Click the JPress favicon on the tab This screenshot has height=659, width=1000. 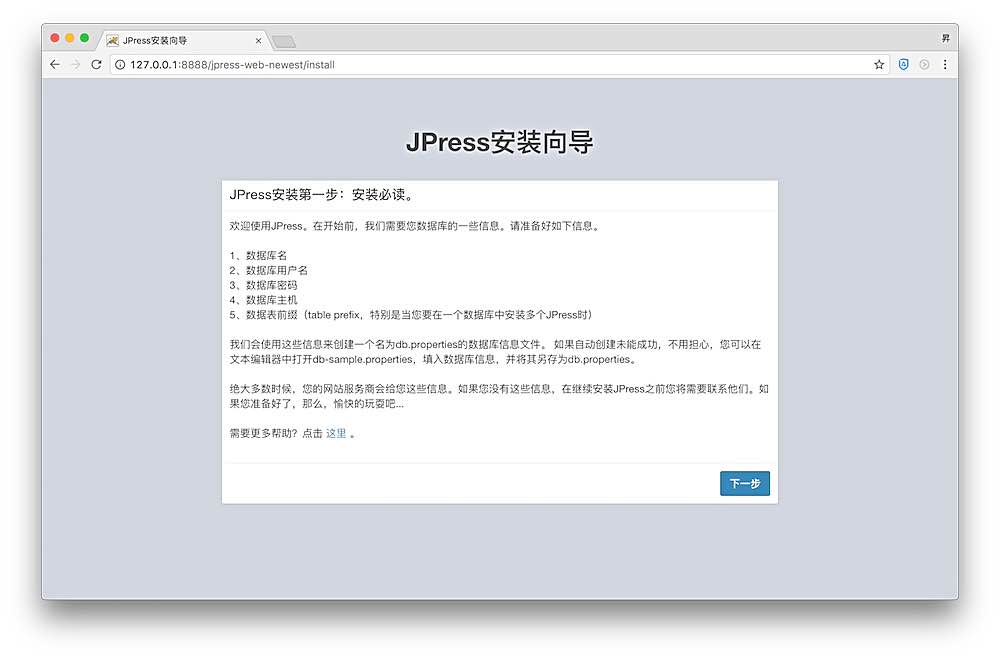click(x=113, y=41)
